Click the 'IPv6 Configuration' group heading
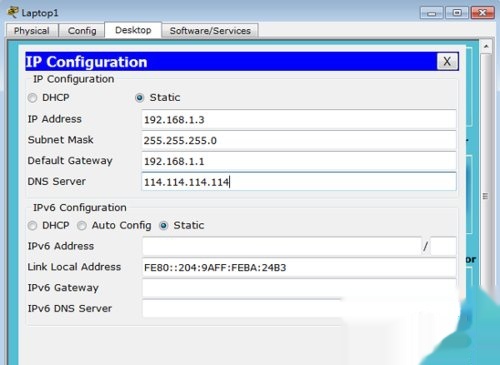The image size is (500, 365). coord(80,207)
